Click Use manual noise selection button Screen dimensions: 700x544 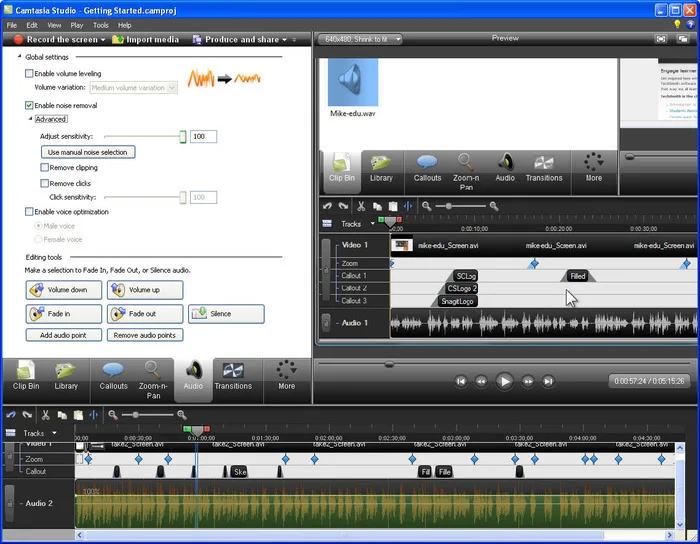coord(88,152)
